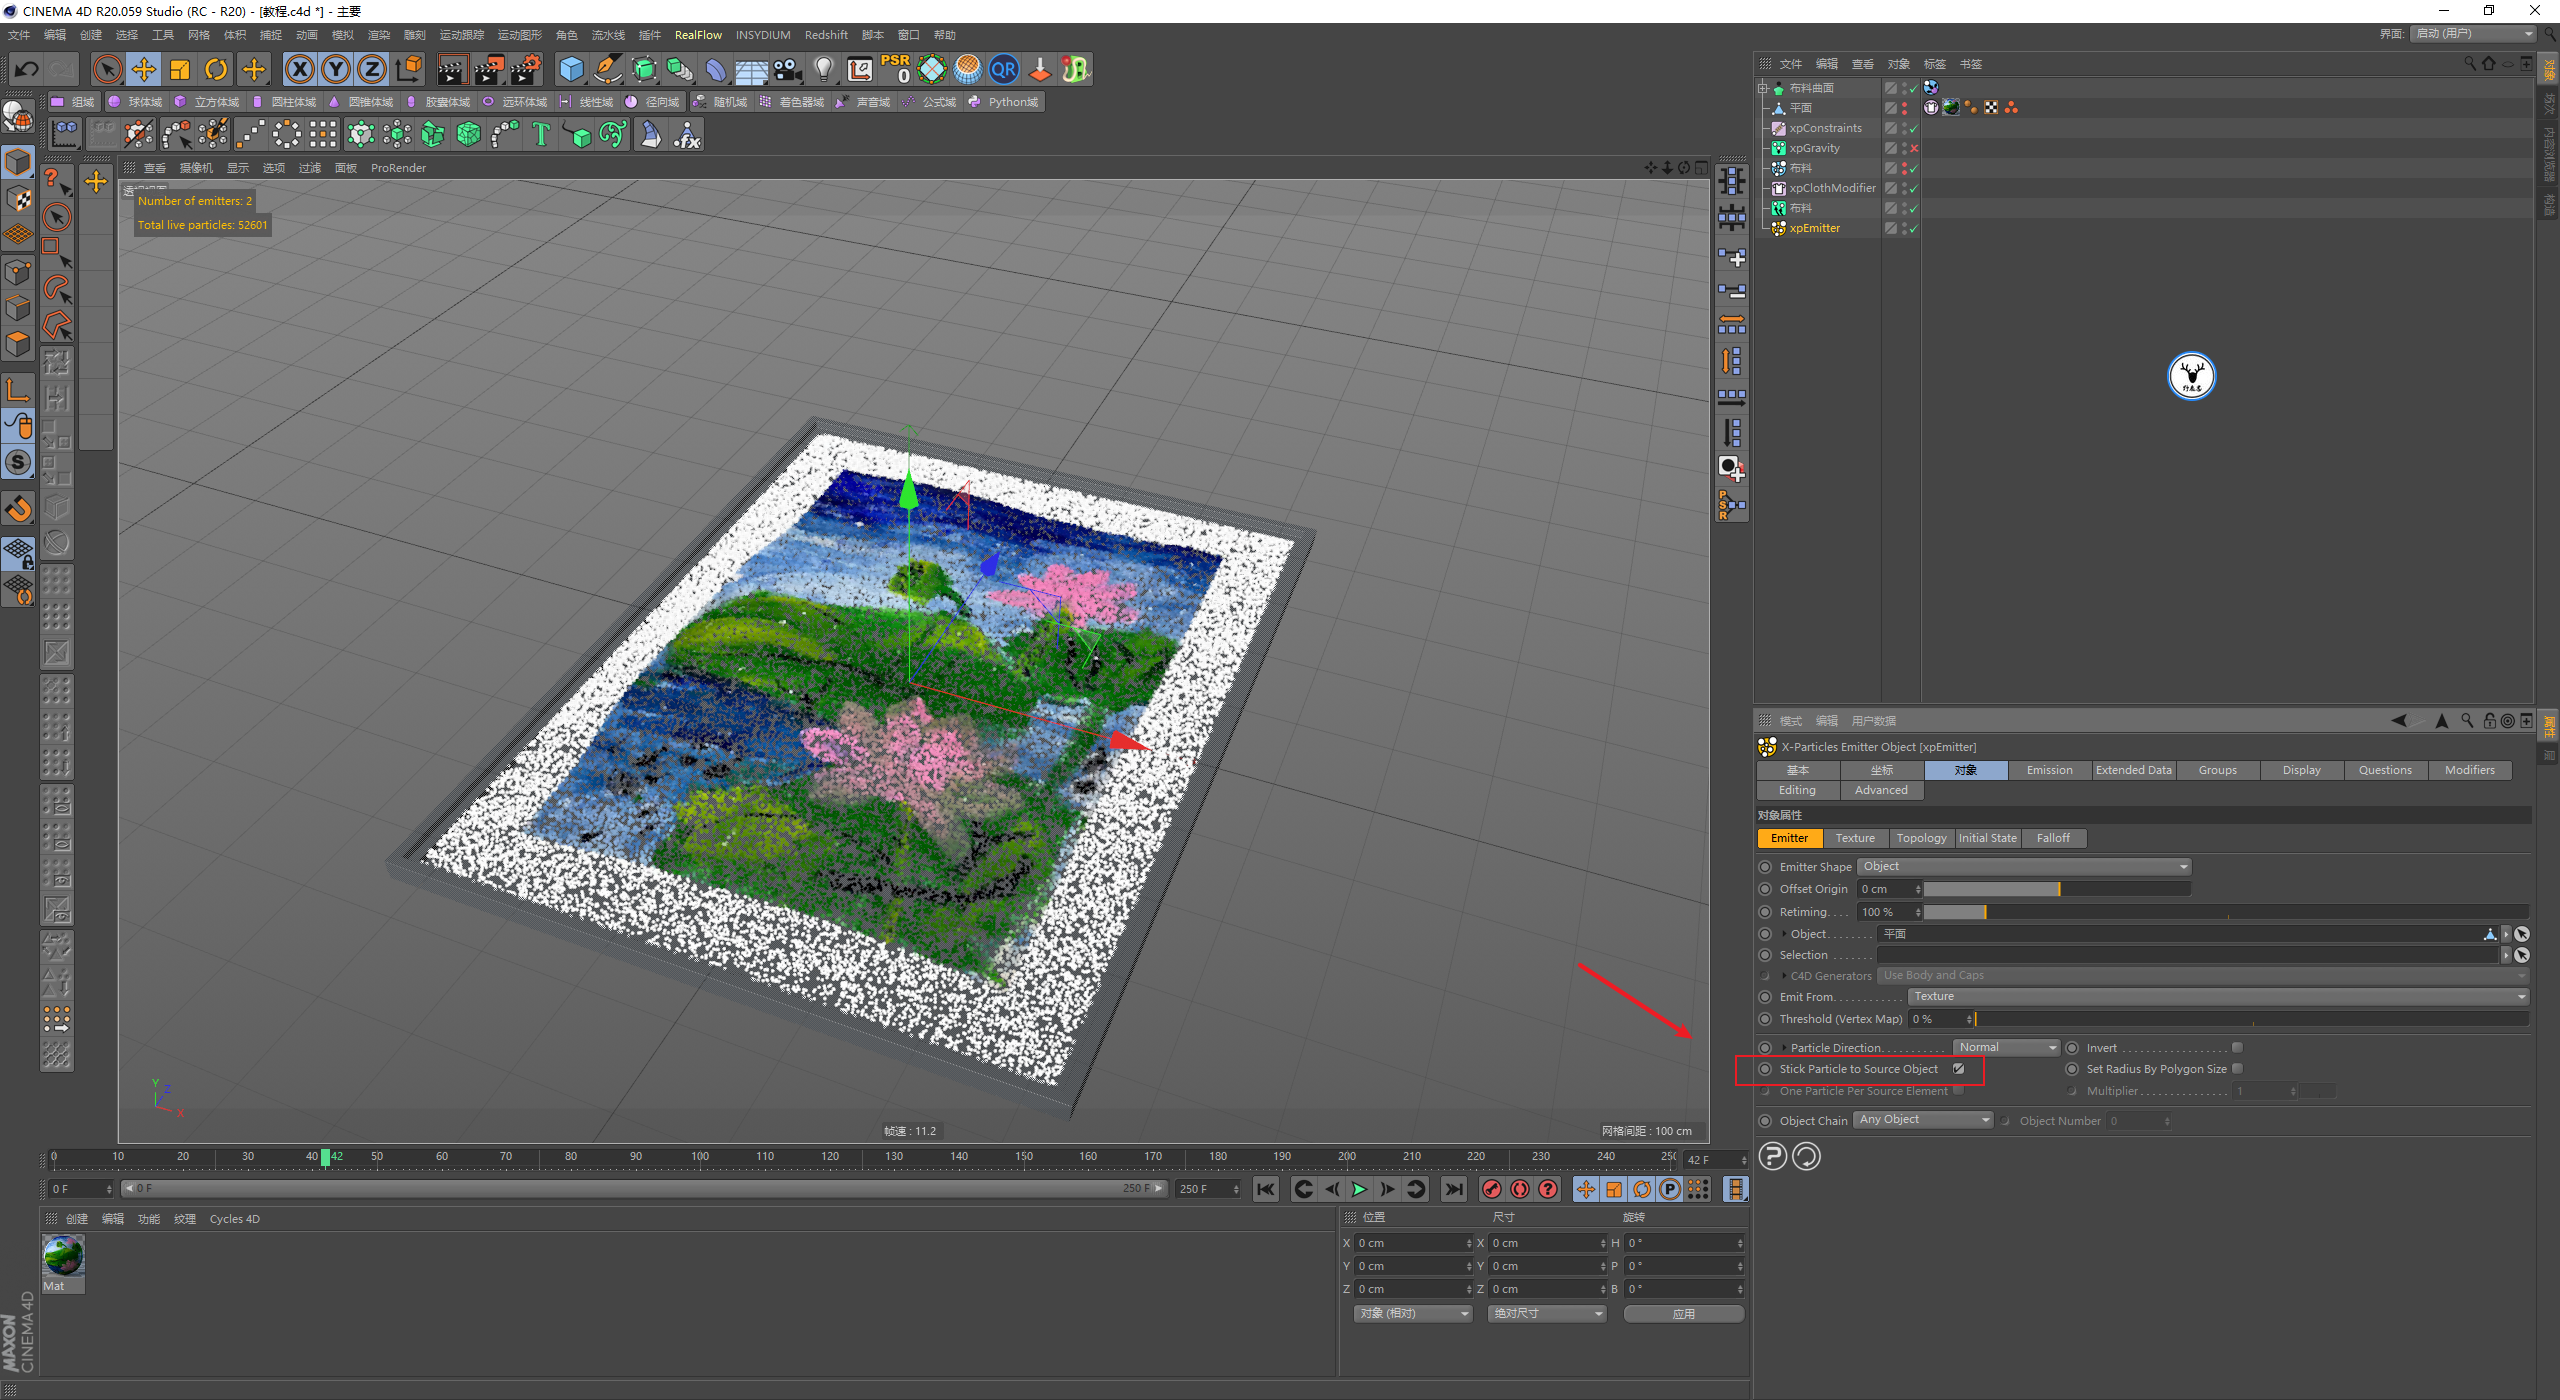Viewport: 2560px width, 1400px height.
Task: Activate the Scale tool in top toolbar
Action: click(x=180, y=69)
